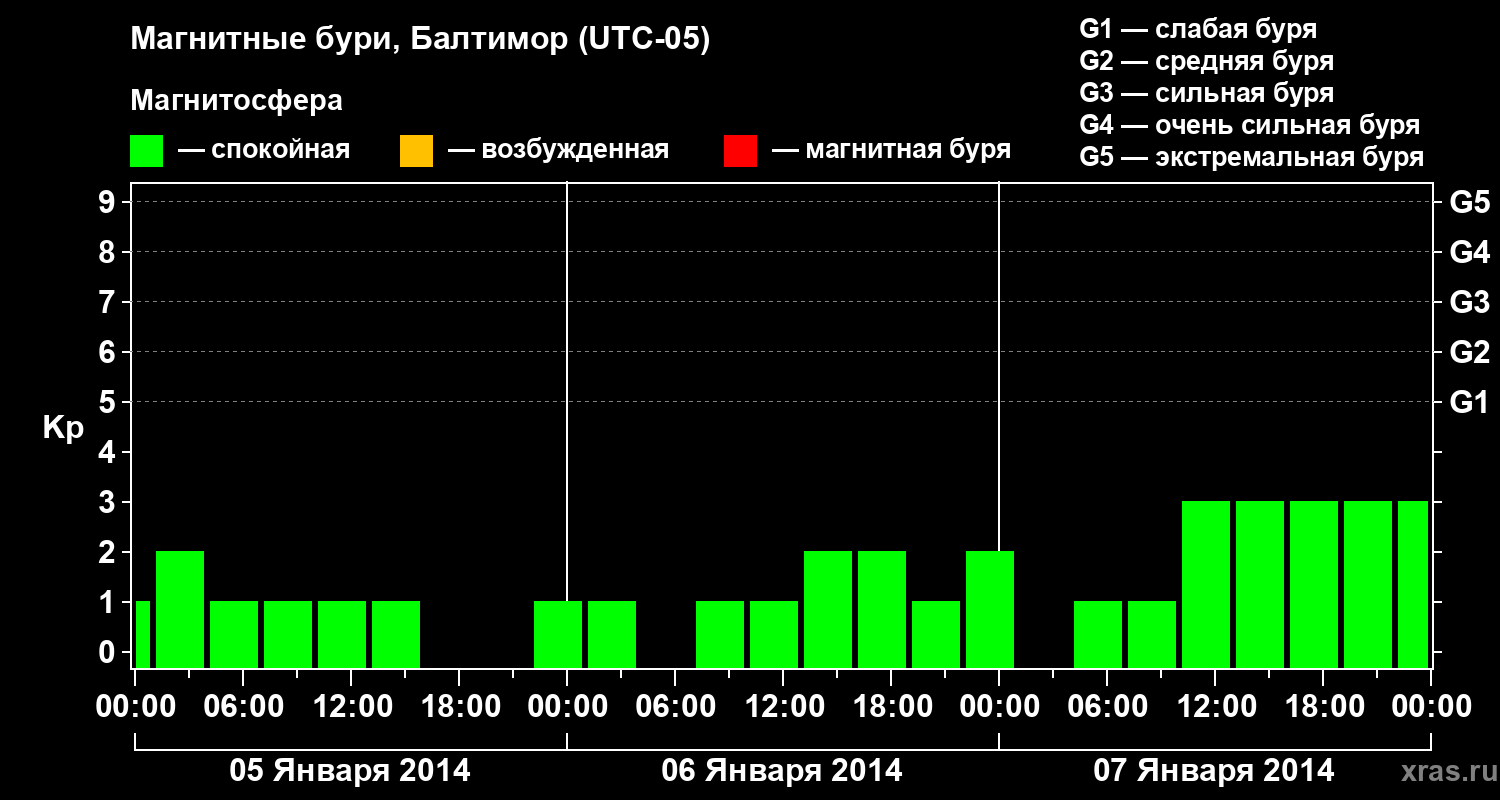The width and height of the screenshot is (1500, 800).
Task: Click the 'Магнитосфера' legend heading
Action: (x=236, y=101)
